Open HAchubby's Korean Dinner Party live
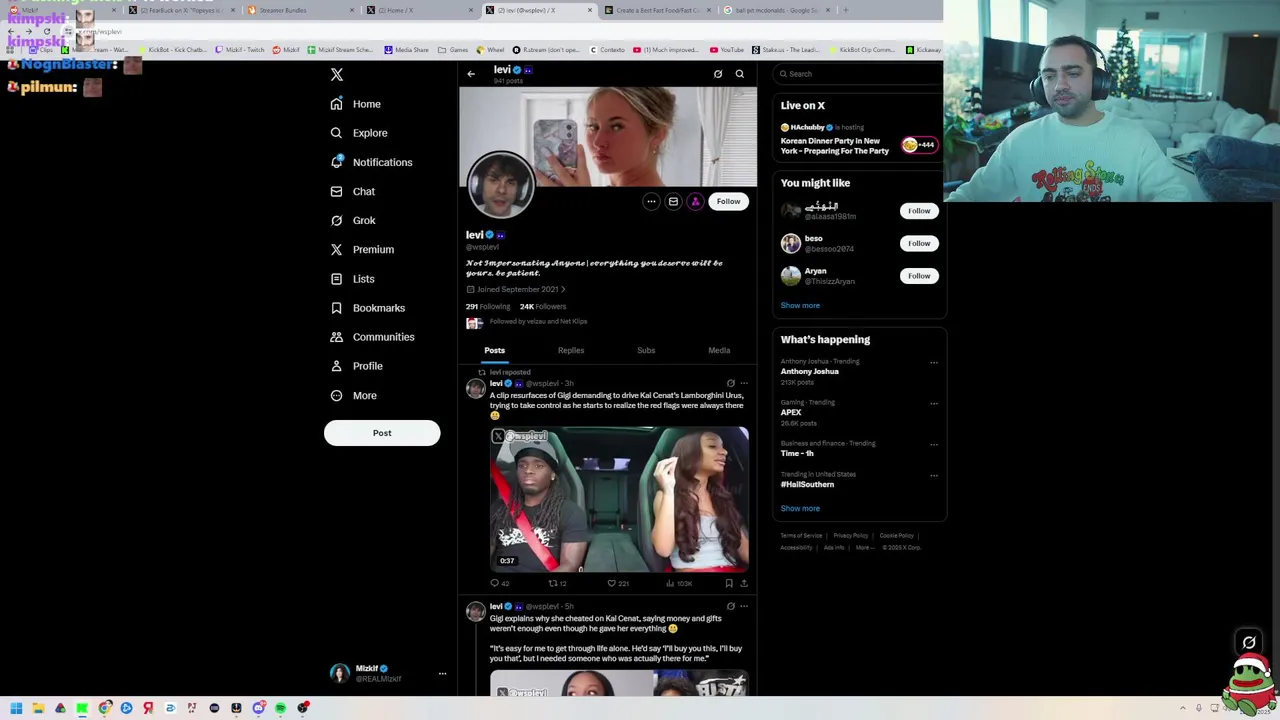The height and width of the screenshot is (720, 1280). (835, 146)
